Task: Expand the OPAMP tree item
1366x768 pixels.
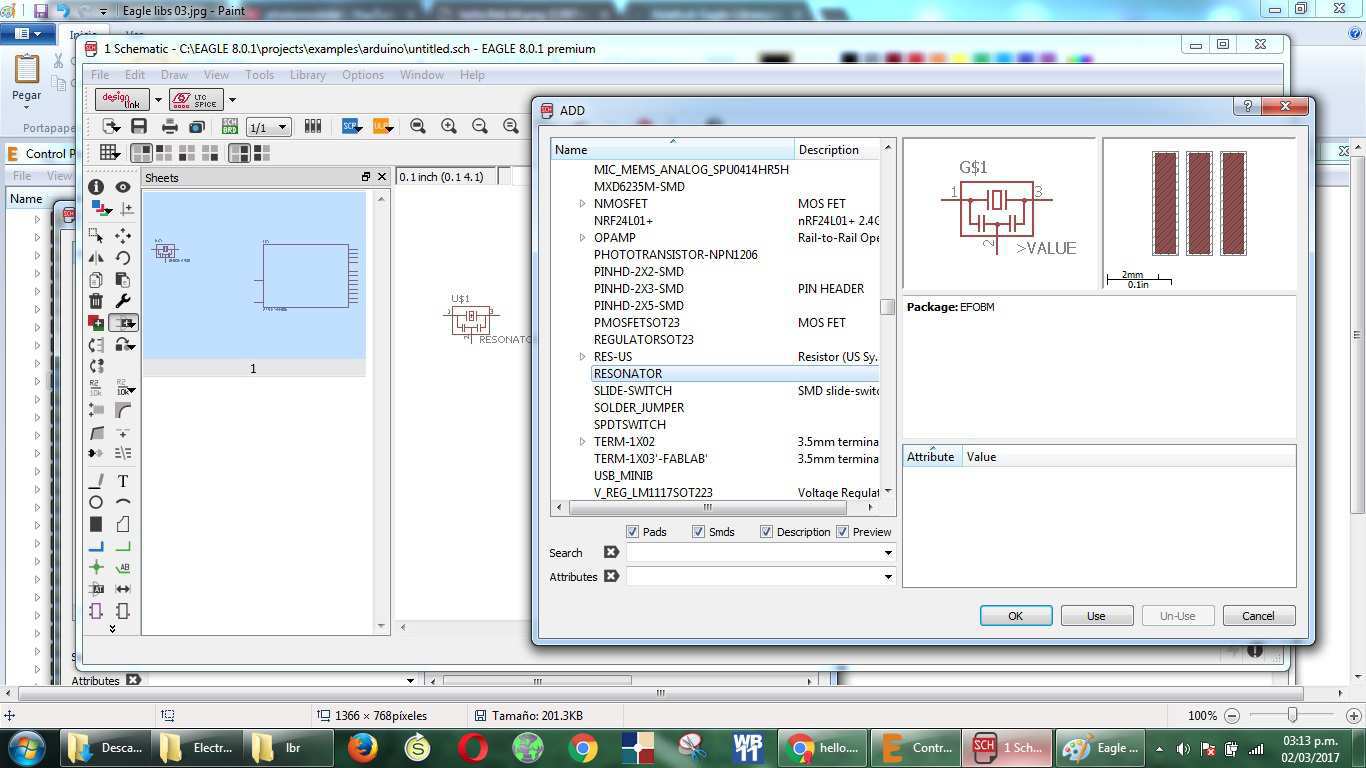Action: (582, 238)
